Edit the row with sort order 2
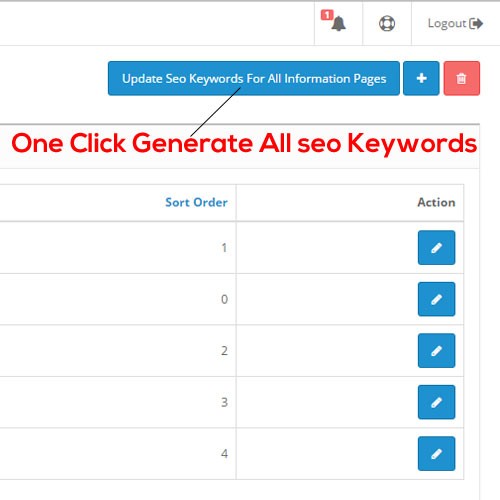 pos(436,351)
